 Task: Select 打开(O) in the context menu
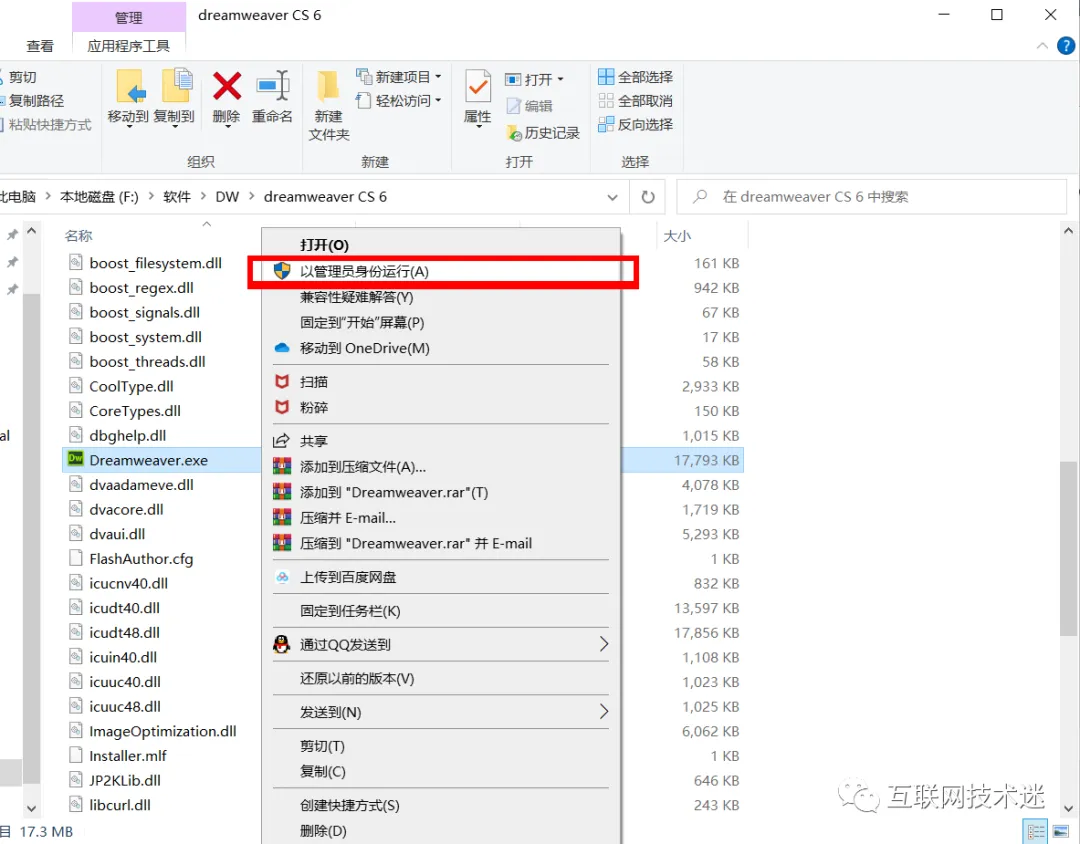[441, 245]
